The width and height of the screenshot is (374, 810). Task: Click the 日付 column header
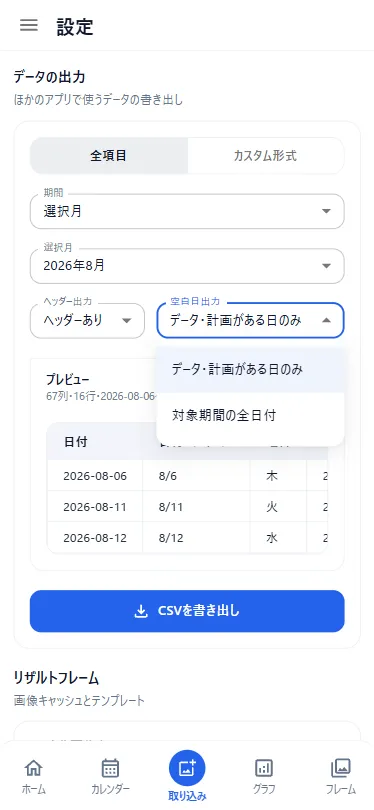(76, 442)
